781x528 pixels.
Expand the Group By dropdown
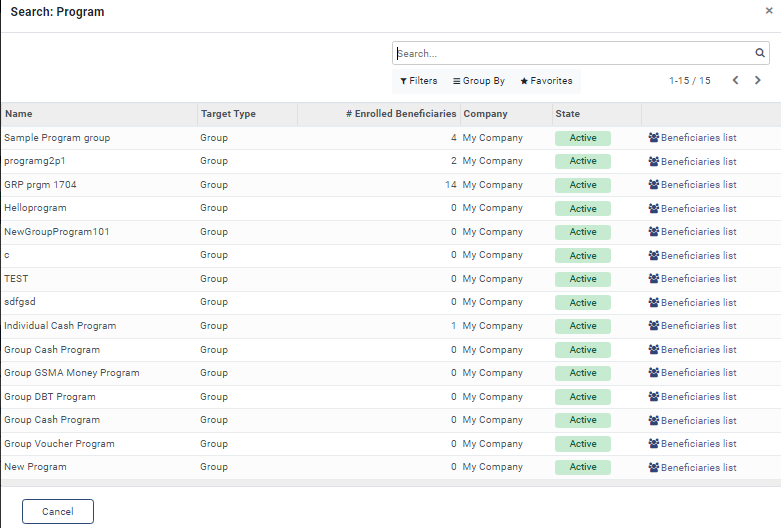pyautogui.click(x=479, y=81)
